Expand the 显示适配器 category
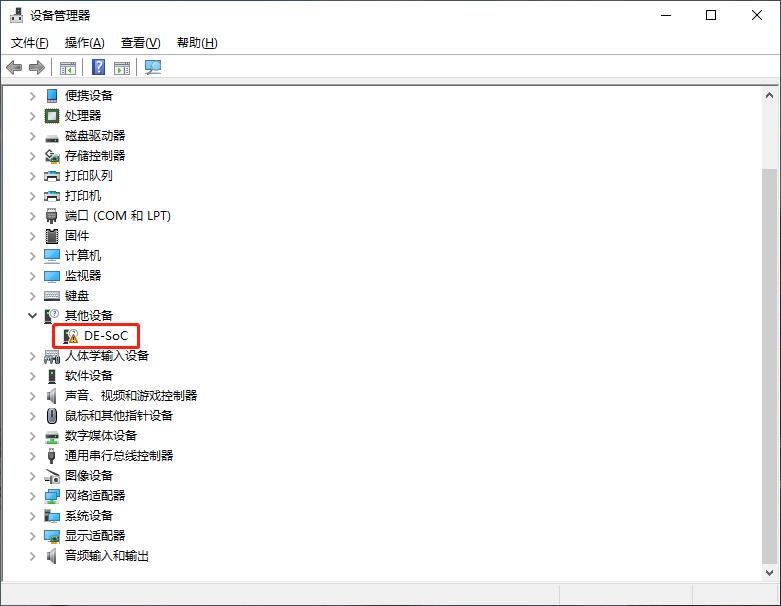 32,536
